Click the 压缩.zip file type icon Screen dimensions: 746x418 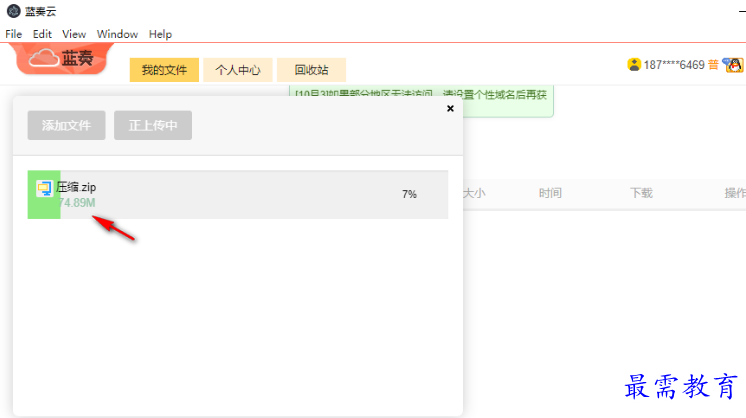point(44,188)
